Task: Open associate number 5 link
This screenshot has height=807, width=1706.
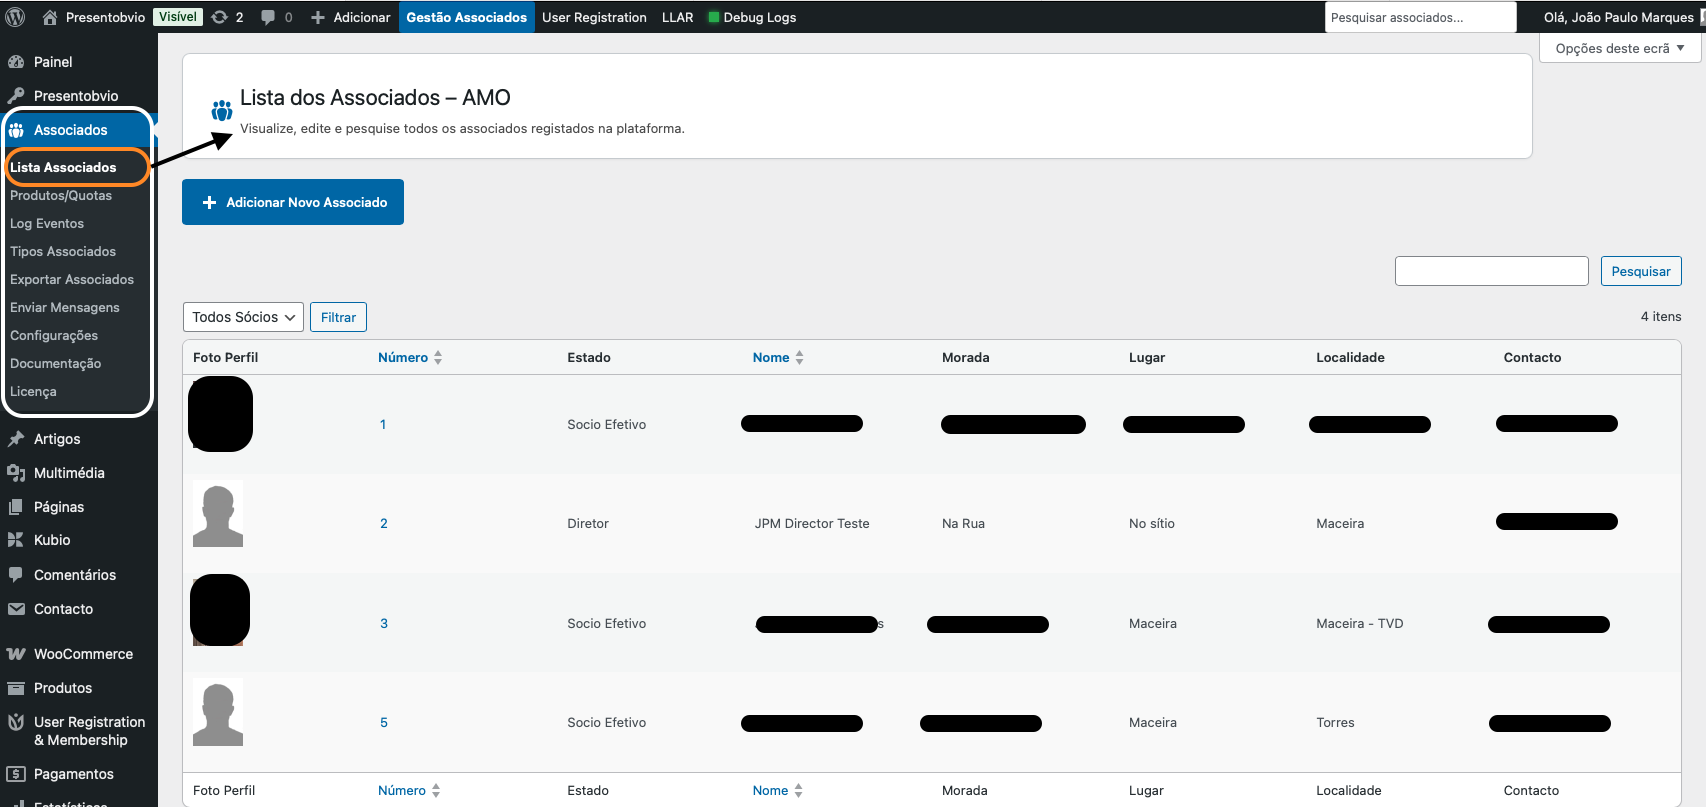Action: pyautogui.click(x=384, y=722)
